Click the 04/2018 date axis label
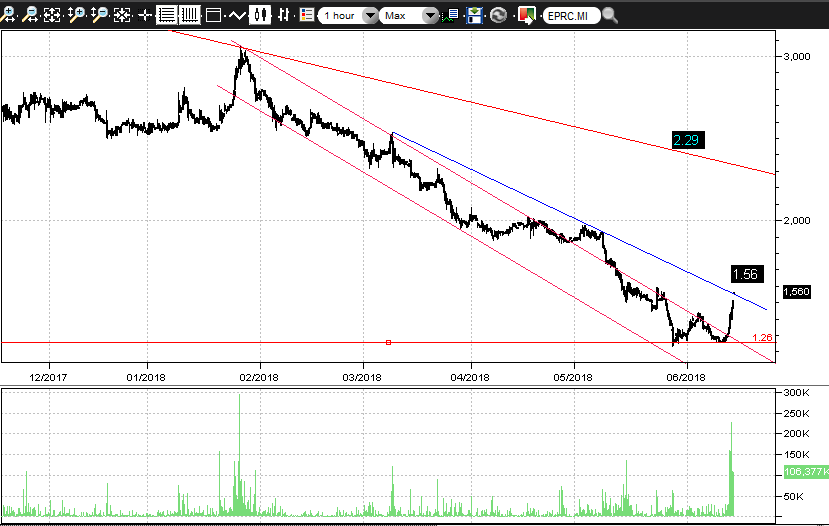 click(x=470, y=377)
